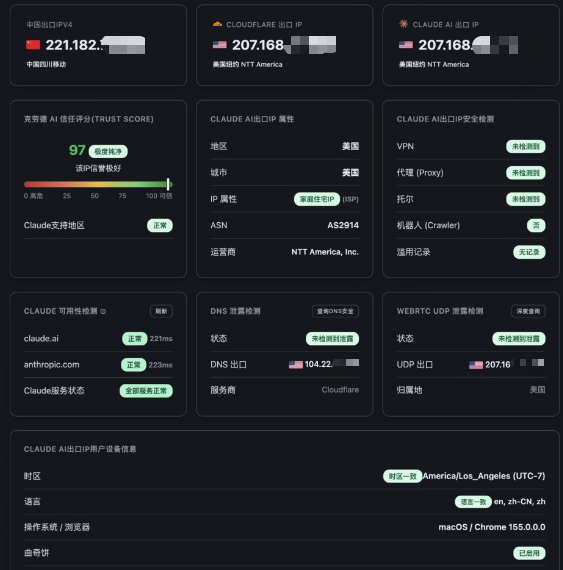Screen dimensions: 563x570
Task: Click the 美国 value in 城市 row
Action: [x=350, y=172]
